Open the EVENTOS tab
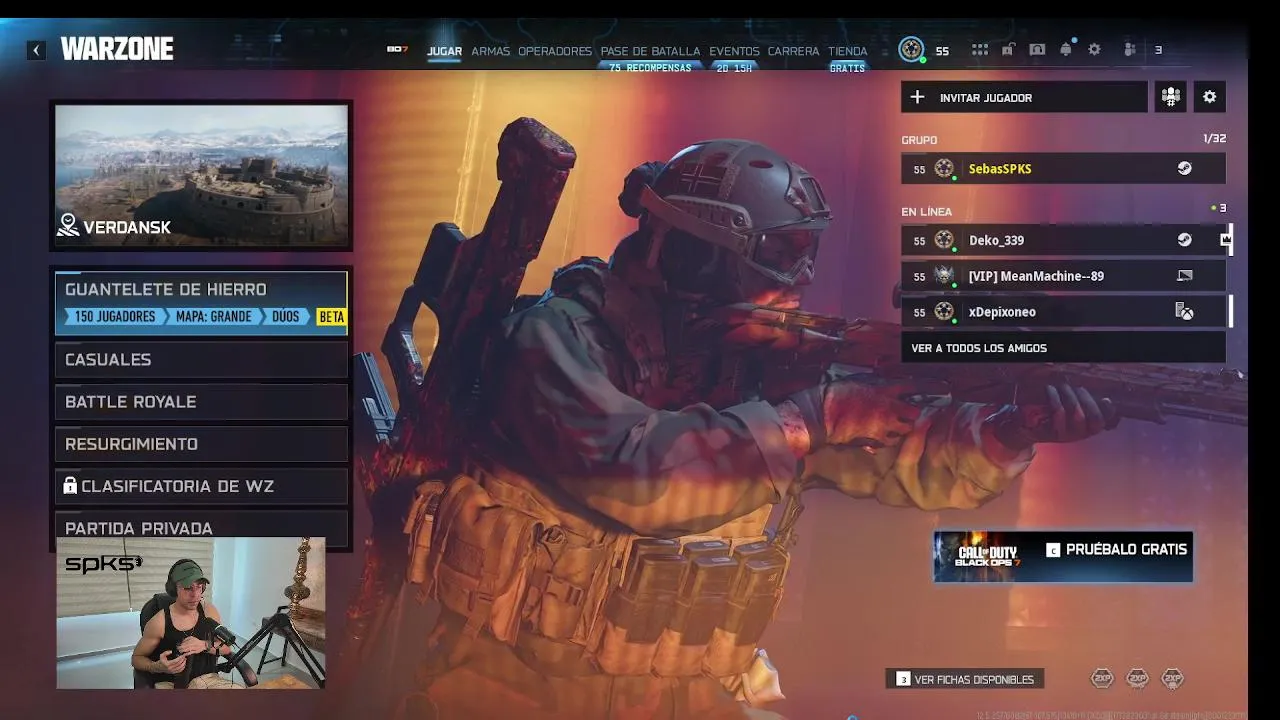Image resolution: width=1280 pixels, height=720 pixels. click(x=734, y=51)
